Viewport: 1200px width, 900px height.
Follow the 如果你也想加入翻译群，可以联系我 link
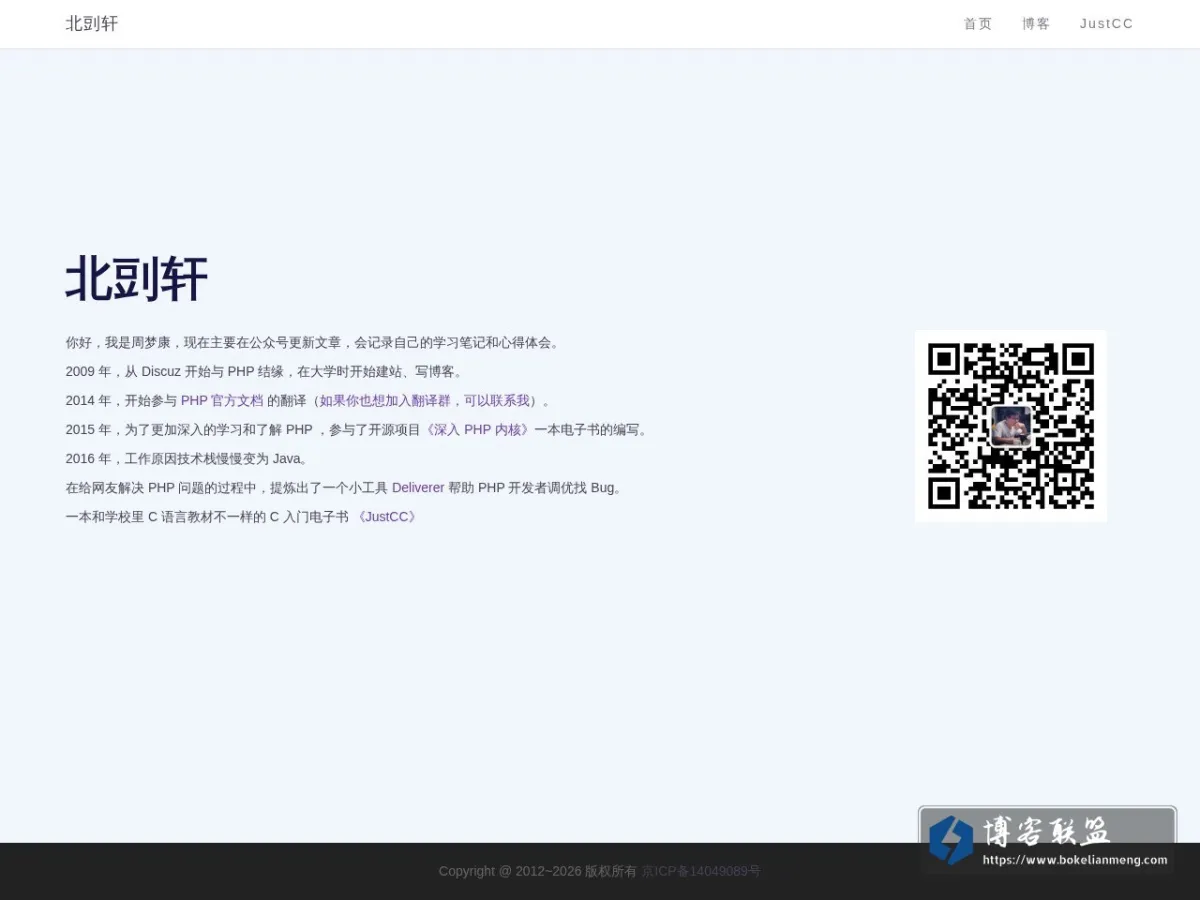coord(425,401)
